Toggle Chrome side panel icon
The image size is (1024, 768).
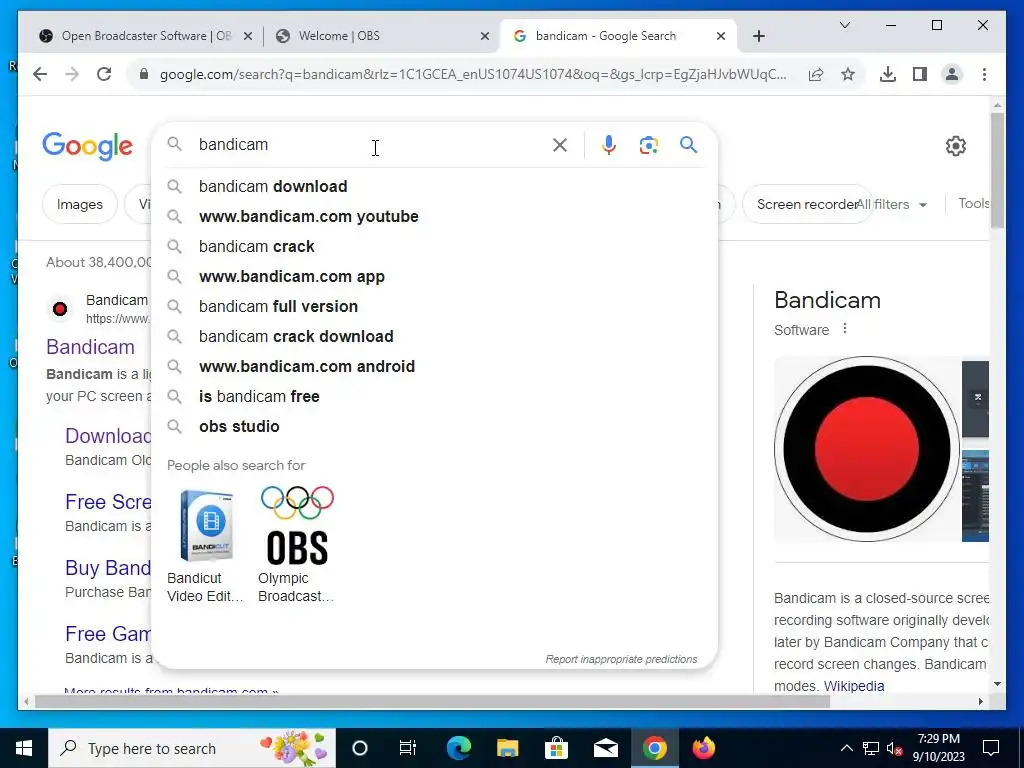tap(920, 74)
